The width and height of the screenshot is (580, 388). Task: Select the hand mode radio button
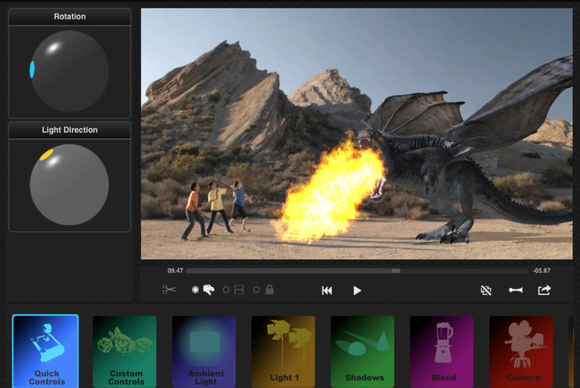[195, 290]
